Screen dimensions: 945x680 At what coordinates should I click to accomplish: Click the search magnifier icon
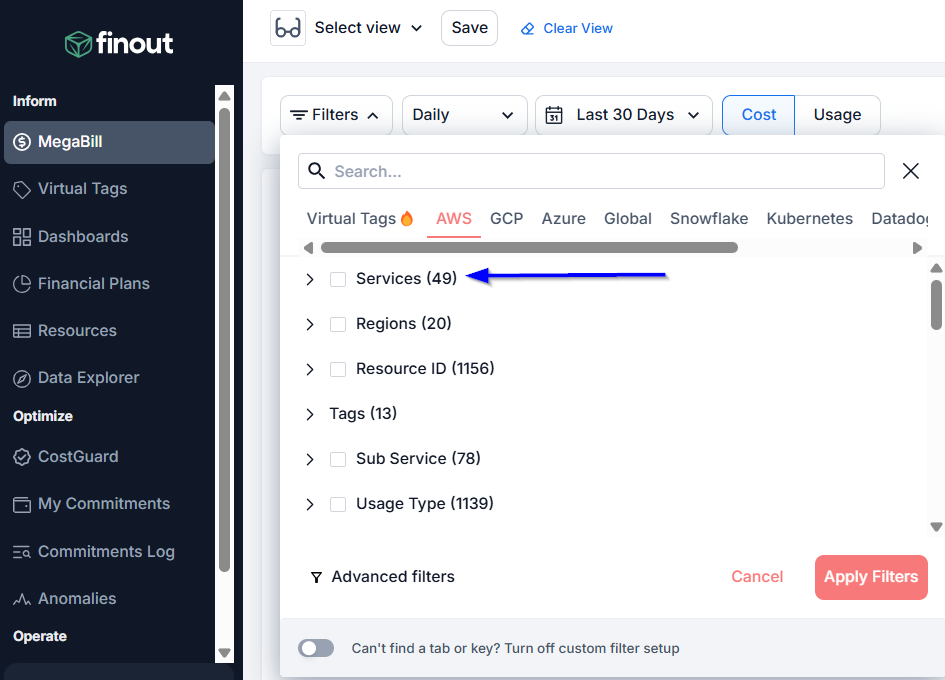[316, 171]
